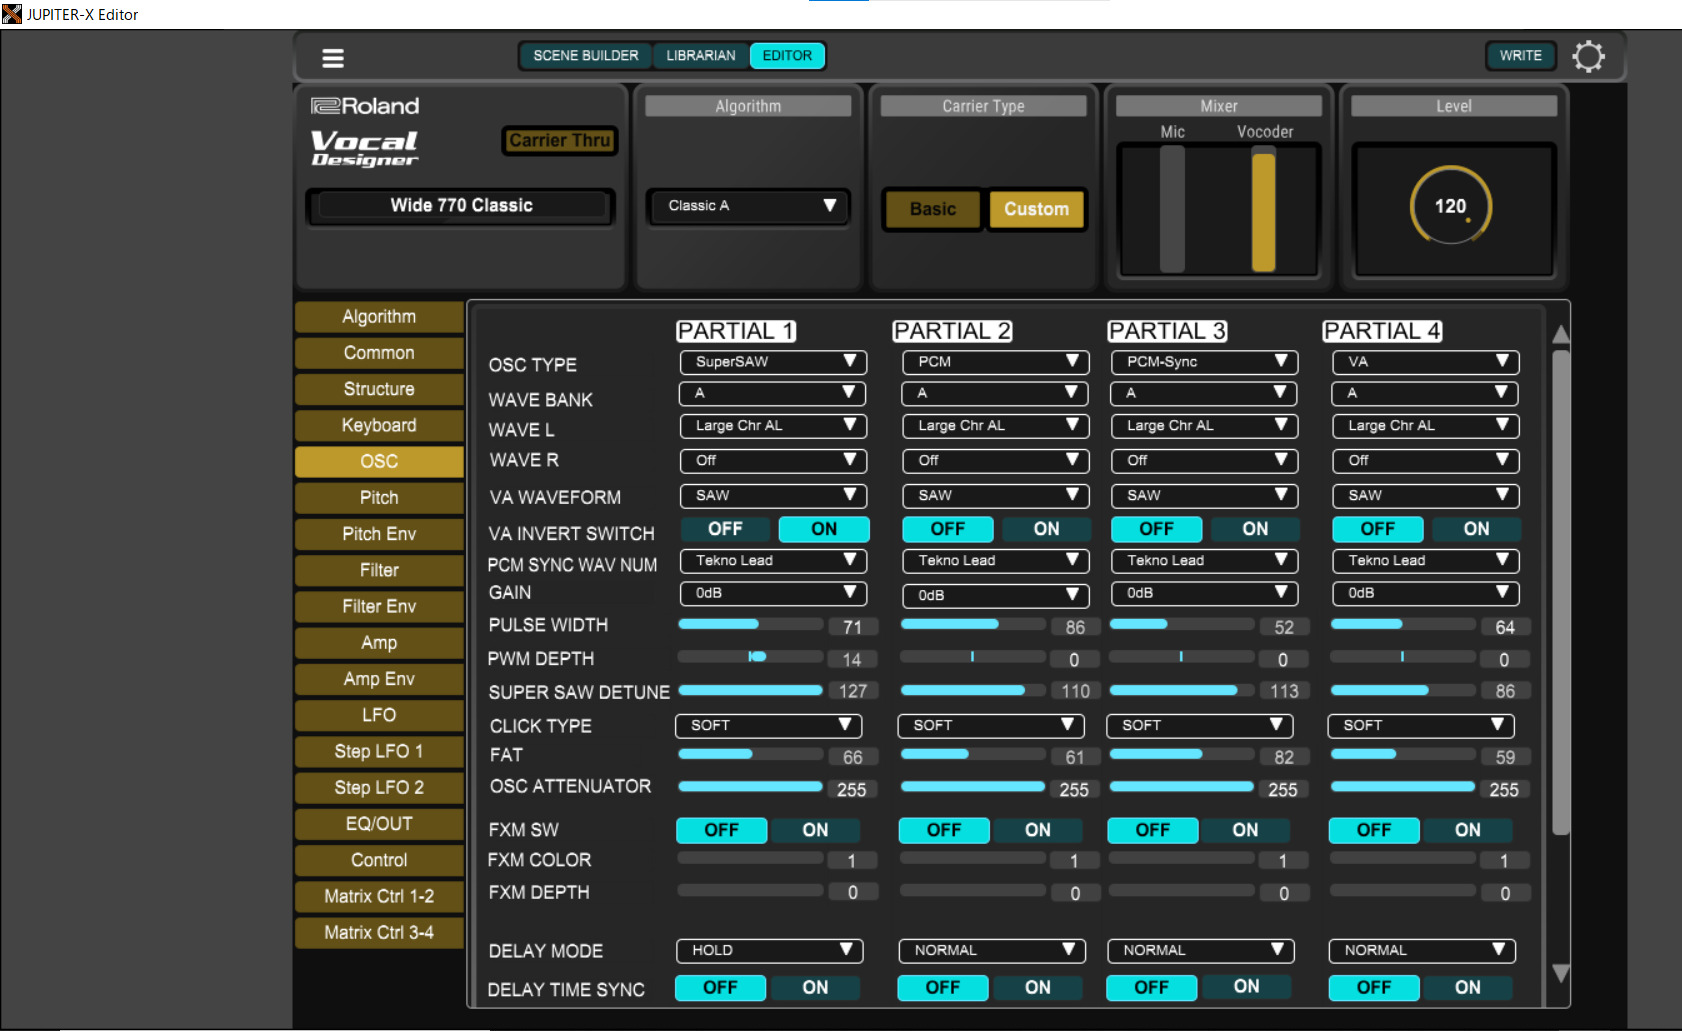Viewport: 1682px width, 1031px height.
Task: Open the Classic A algorithm dropdown
Action: click(748, 206)
